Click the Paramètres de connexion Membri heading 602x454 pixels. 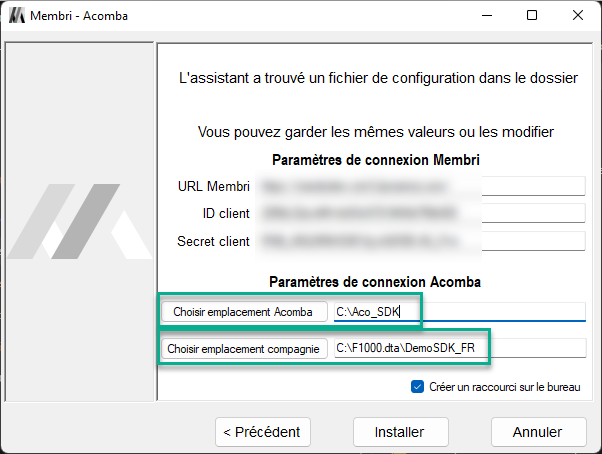(375, 159)
